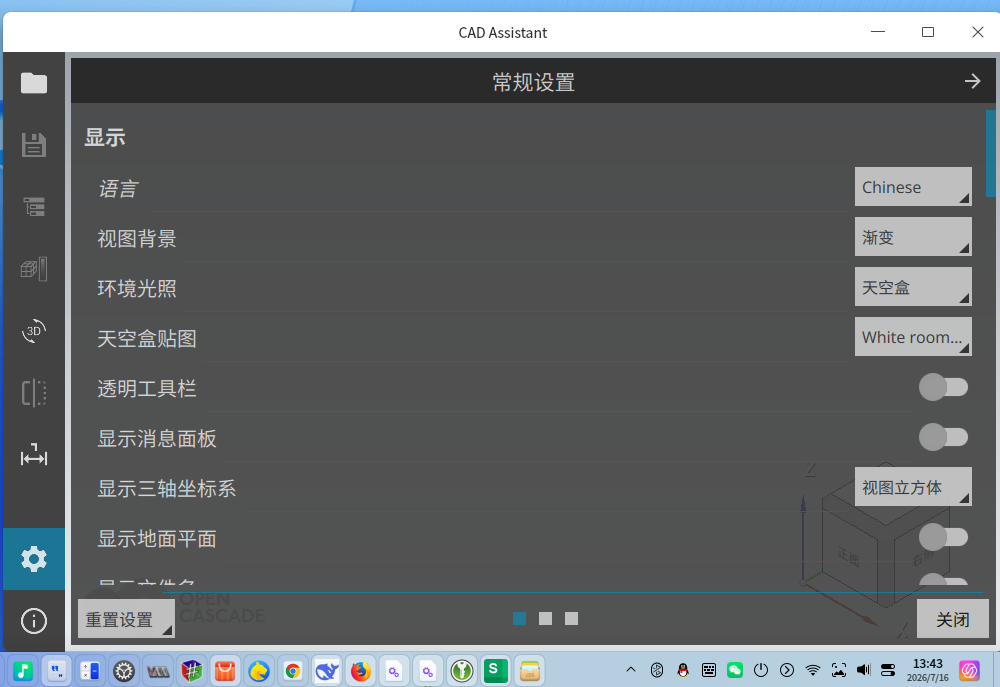The image size is (1000, 687).
Task: Select the first blue page indicator
Action: click(520, 618)
